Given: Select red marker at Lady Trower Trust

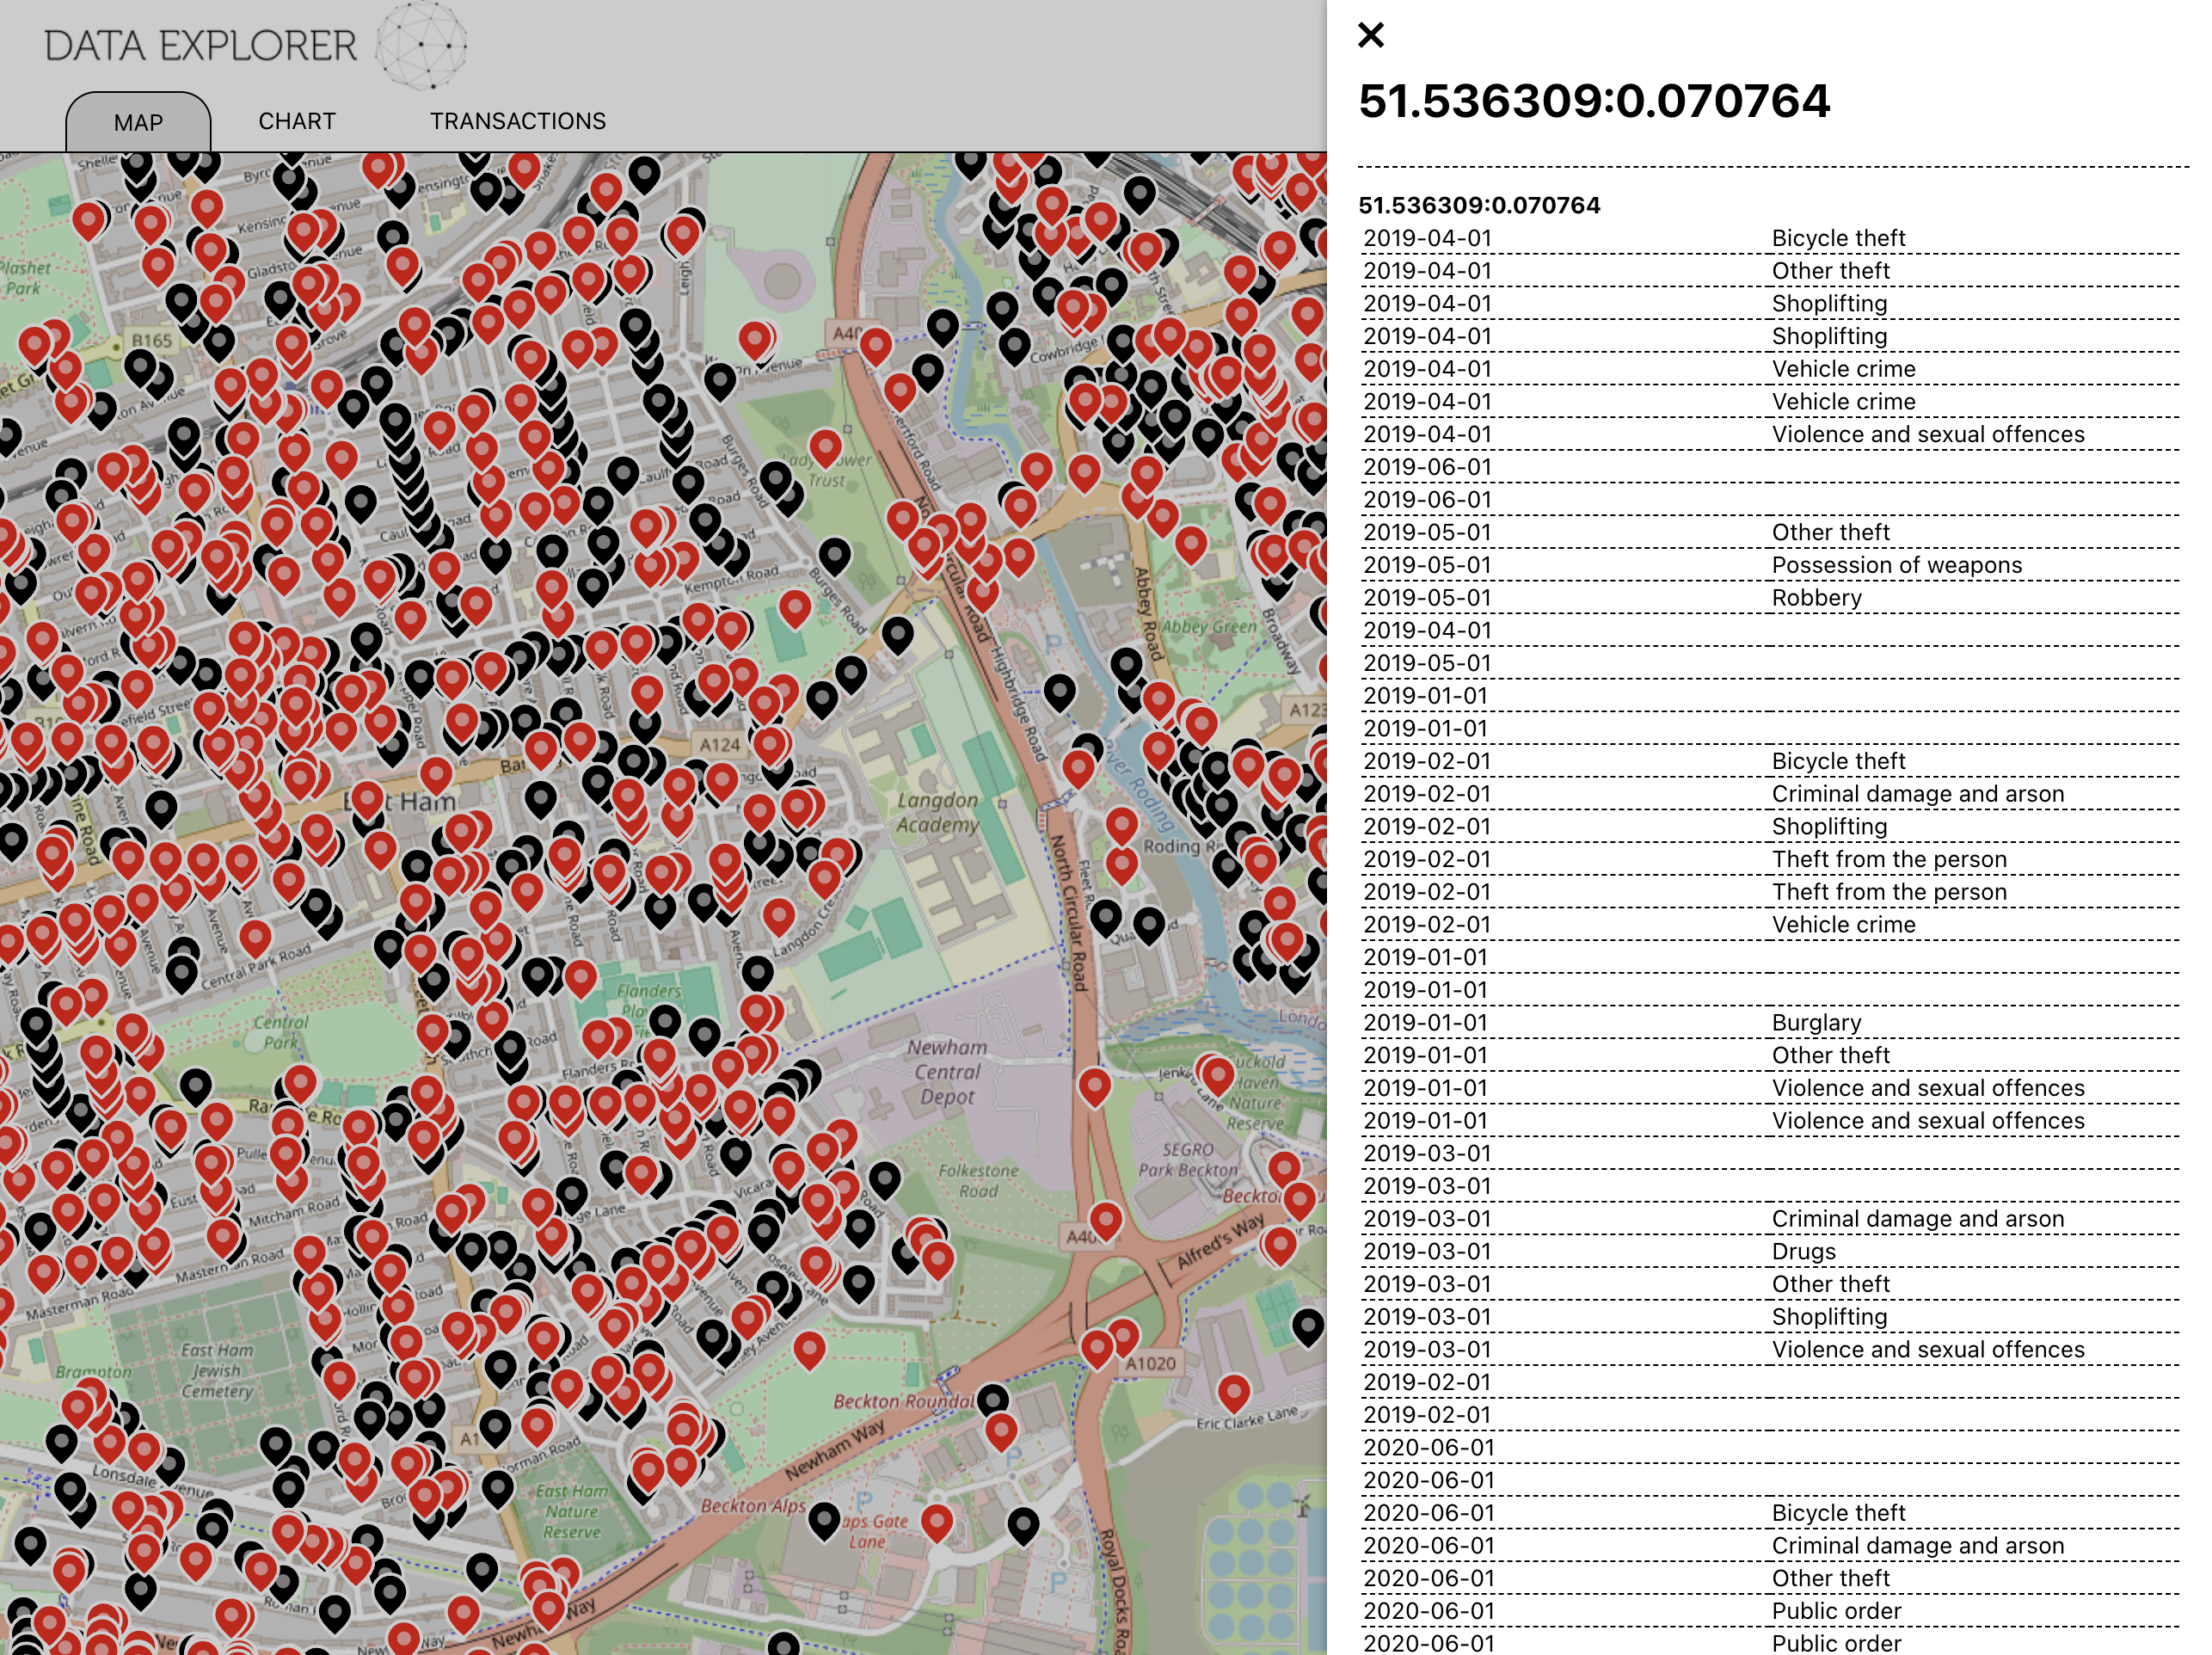Looking at the screenshot, I should coord(825,446).
